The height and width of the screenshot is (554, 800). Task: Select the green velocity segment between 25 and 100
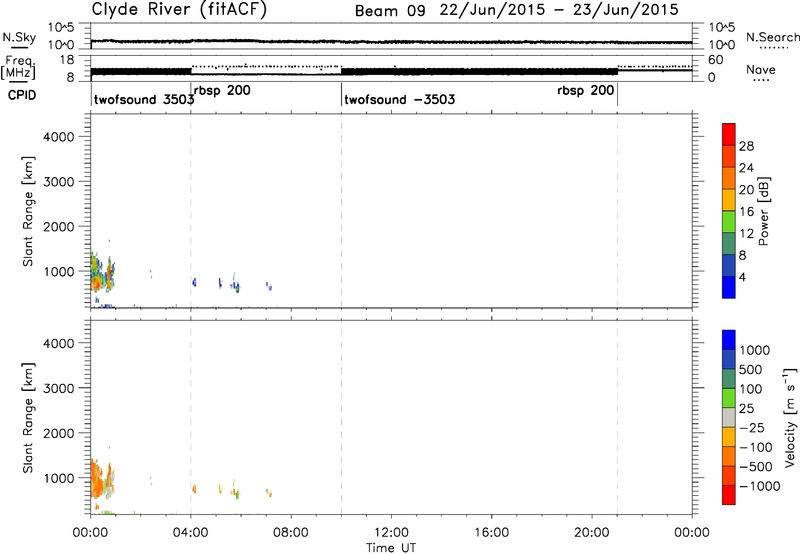(x=729, y=398)
